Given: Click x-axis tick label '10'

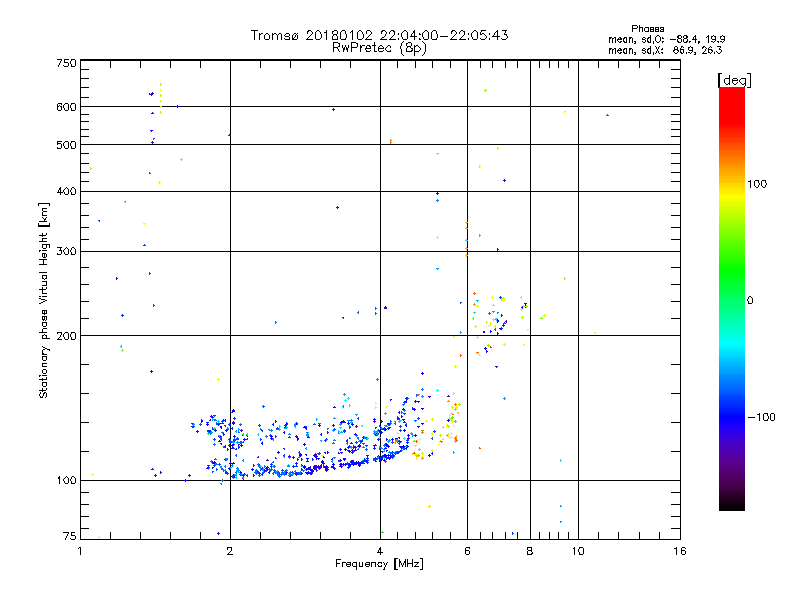Looking at the screenshot, I should pyautogui.click(x=578, y=551).
